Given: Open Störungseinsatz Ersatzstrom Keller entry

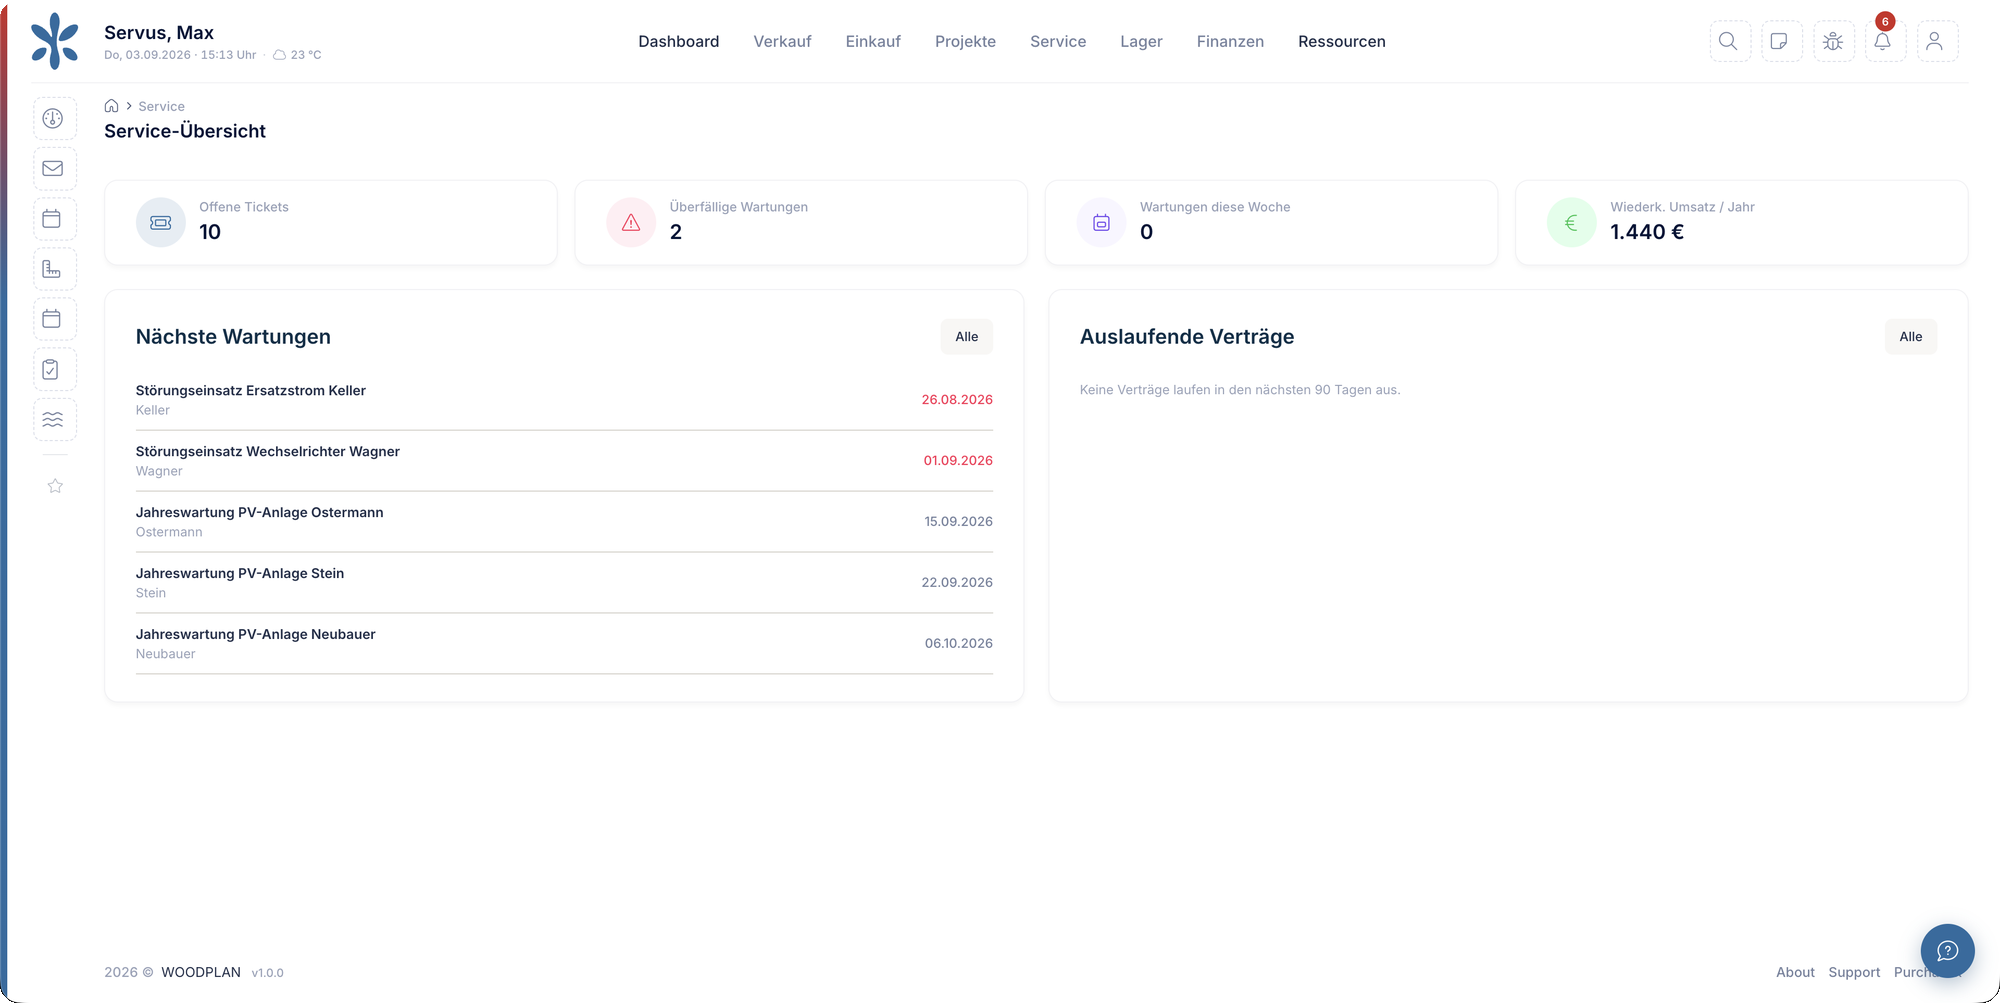Looking at the screenshot, I should 564,400.
